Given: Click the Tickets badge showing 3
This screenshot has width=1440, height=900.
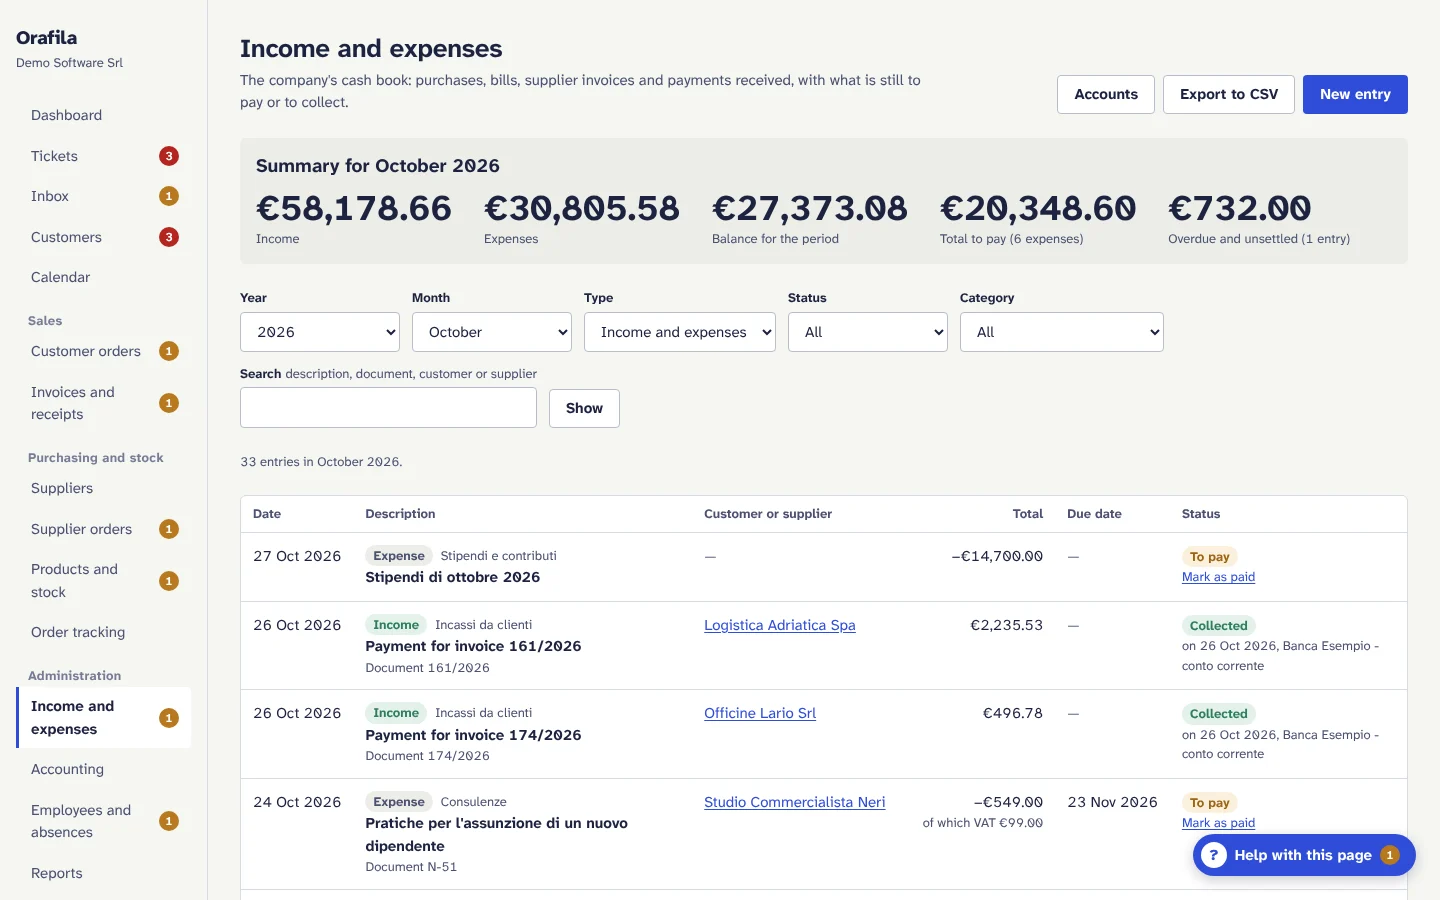Looking at the screenshot, I should coord(169,156).
